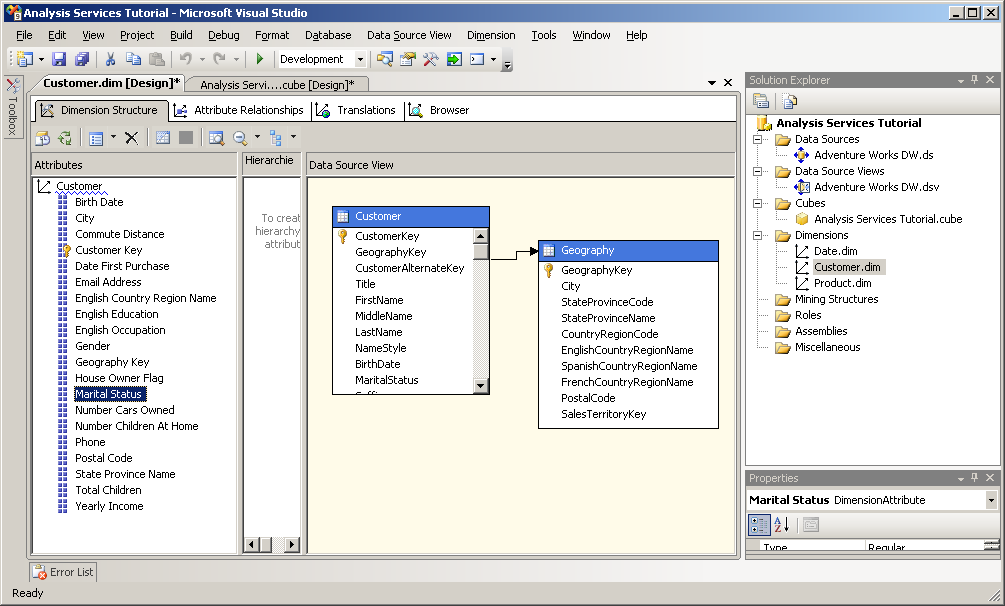Click the Paste toolbar icon
This screenshot has width=1005, height=606.
(156, 59)
